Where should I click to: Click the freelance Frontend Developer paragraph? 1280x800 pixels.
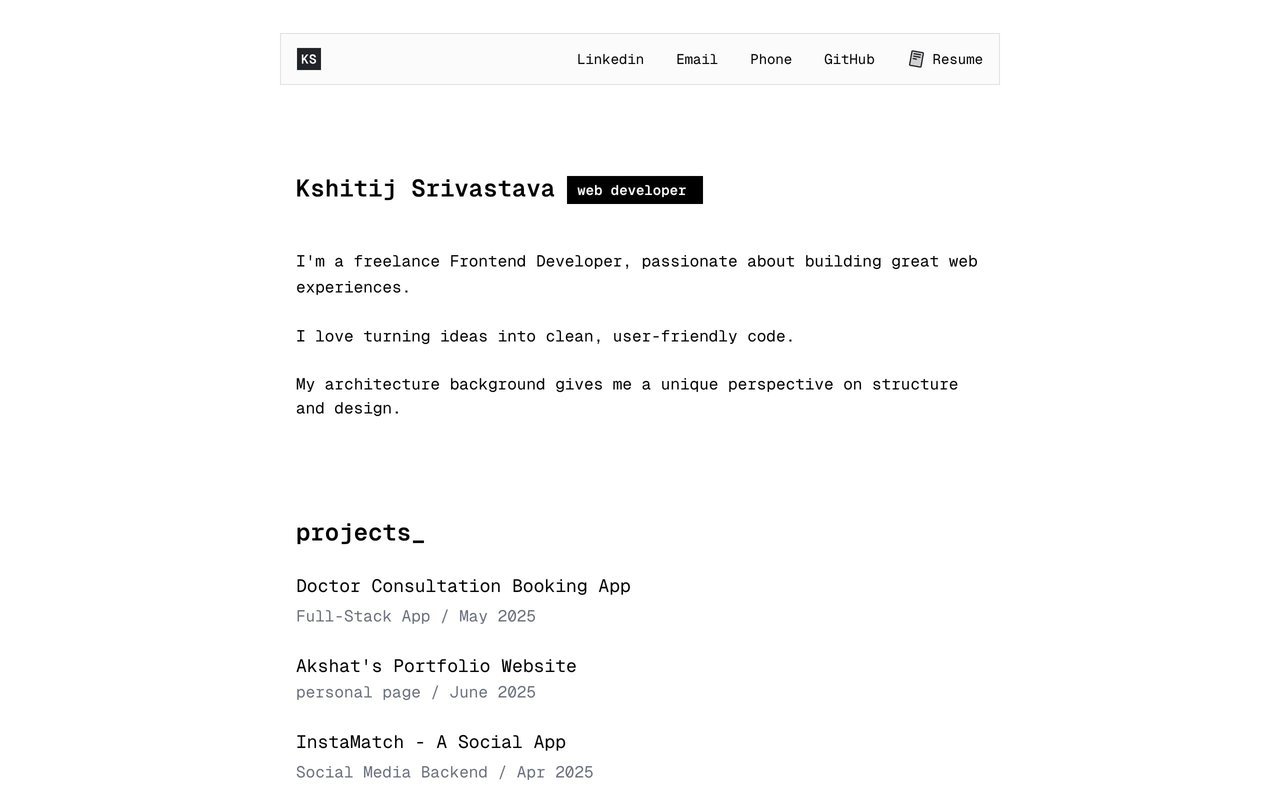(637, 274)
